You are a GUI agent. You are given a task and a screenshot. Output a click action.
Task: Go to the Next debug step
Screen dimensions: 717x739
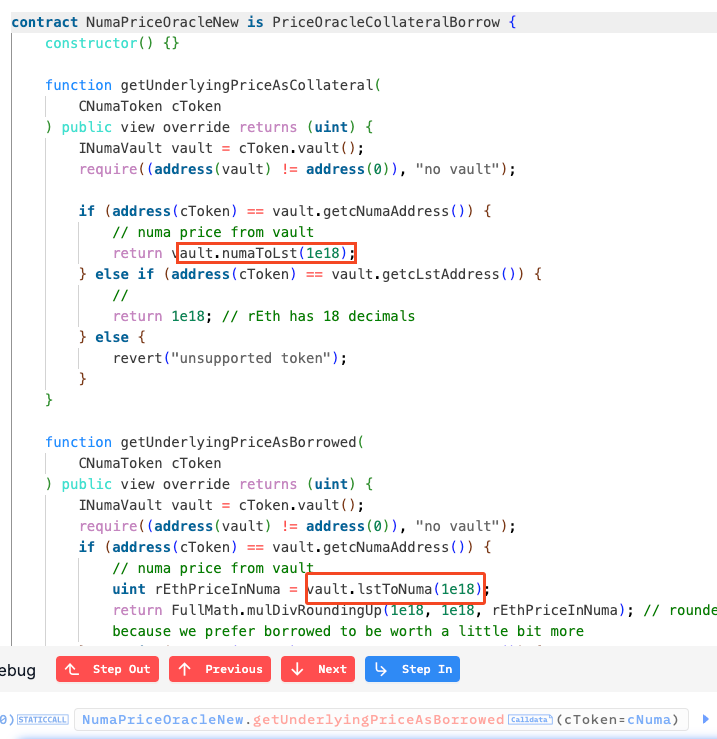point(319,669)
